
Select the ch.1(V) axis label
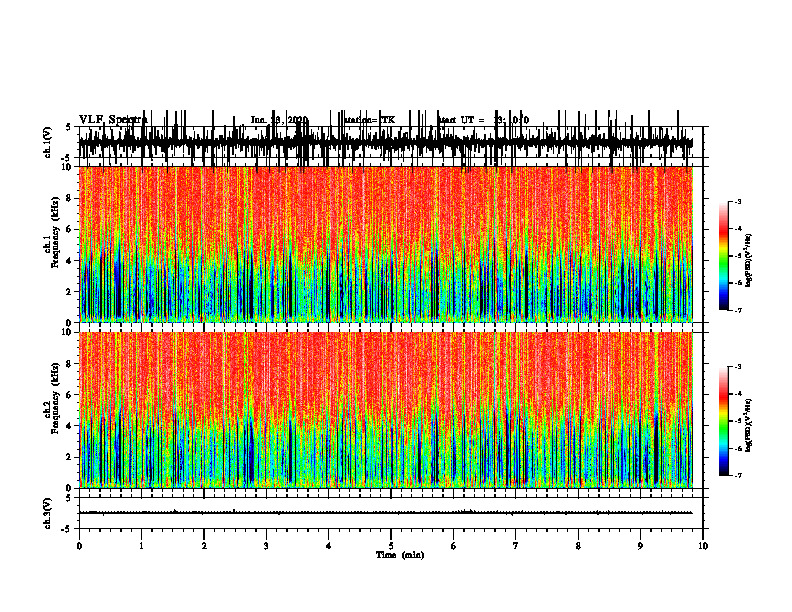(x=48, y=142)
